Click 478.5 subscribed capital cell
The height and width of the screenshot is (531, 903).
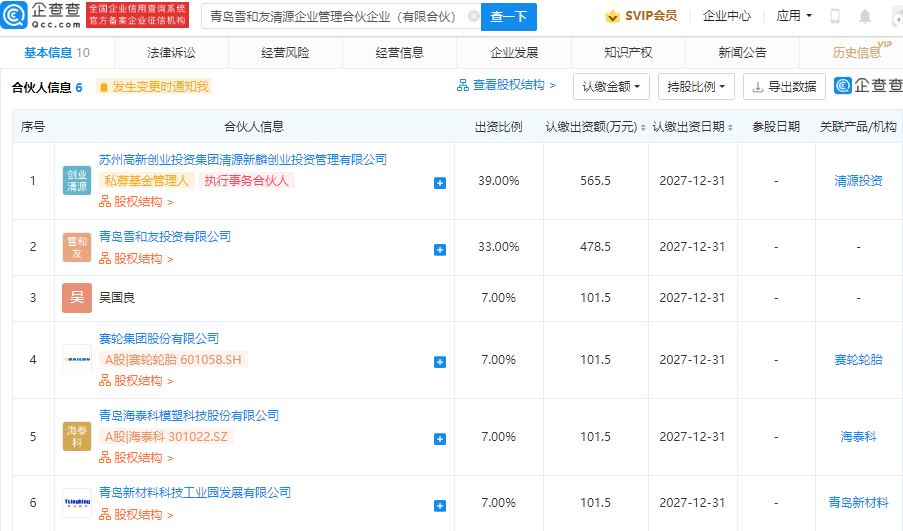[595, 247]
